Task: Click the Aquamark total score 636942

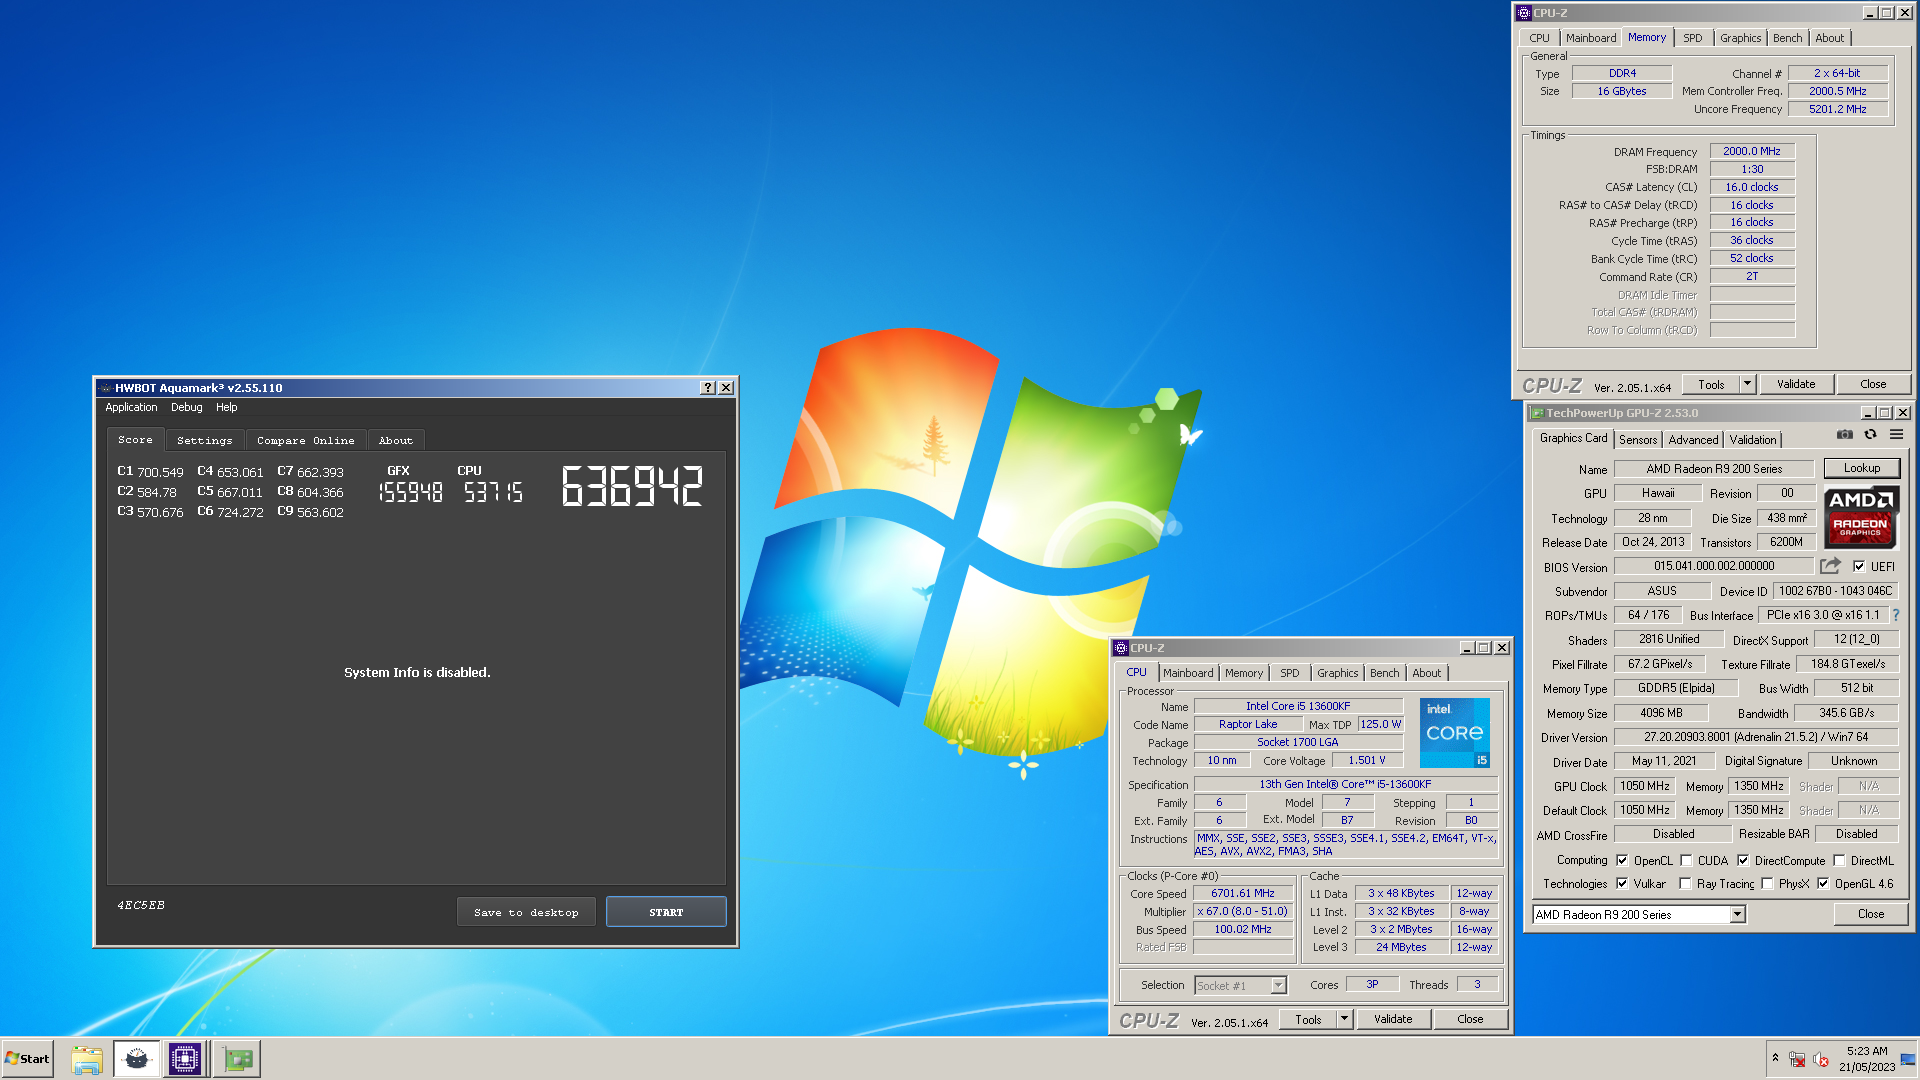Action: point(632,487)
